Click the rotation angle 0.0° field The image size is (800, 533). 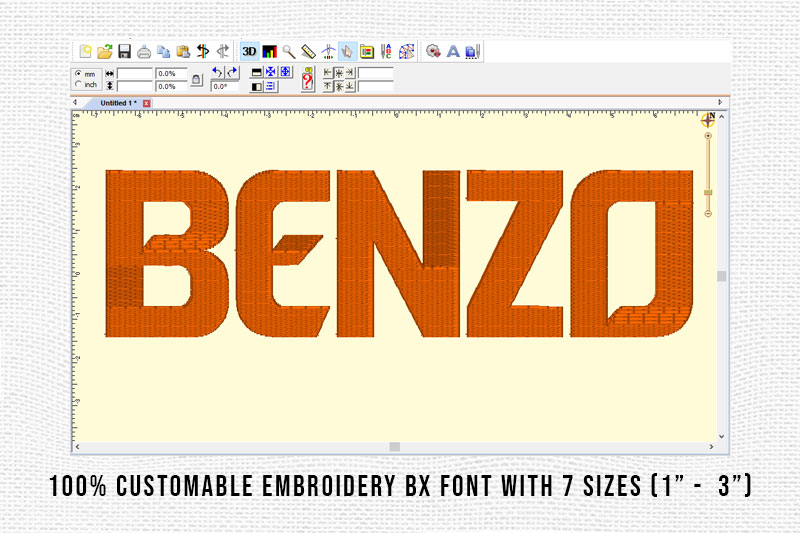[x=224, y=86]
